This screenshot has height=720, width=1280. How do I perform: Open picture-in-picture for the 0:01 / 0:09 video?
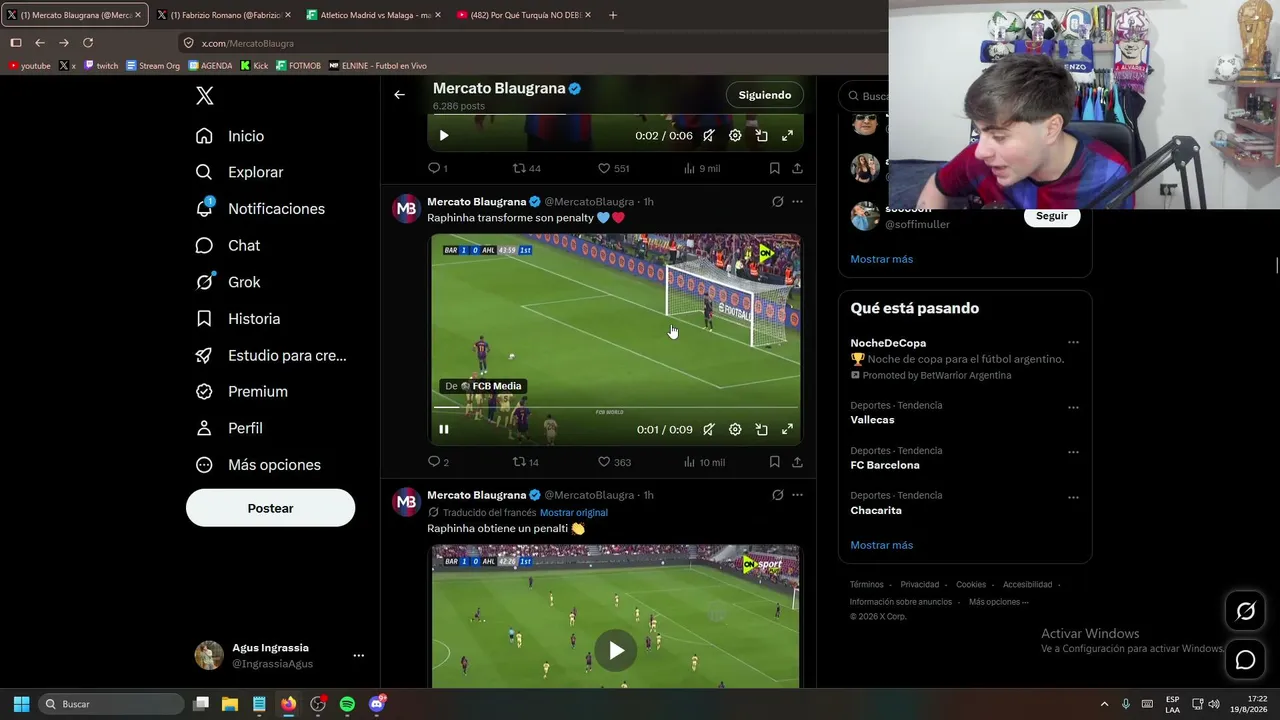coord(761,430)
